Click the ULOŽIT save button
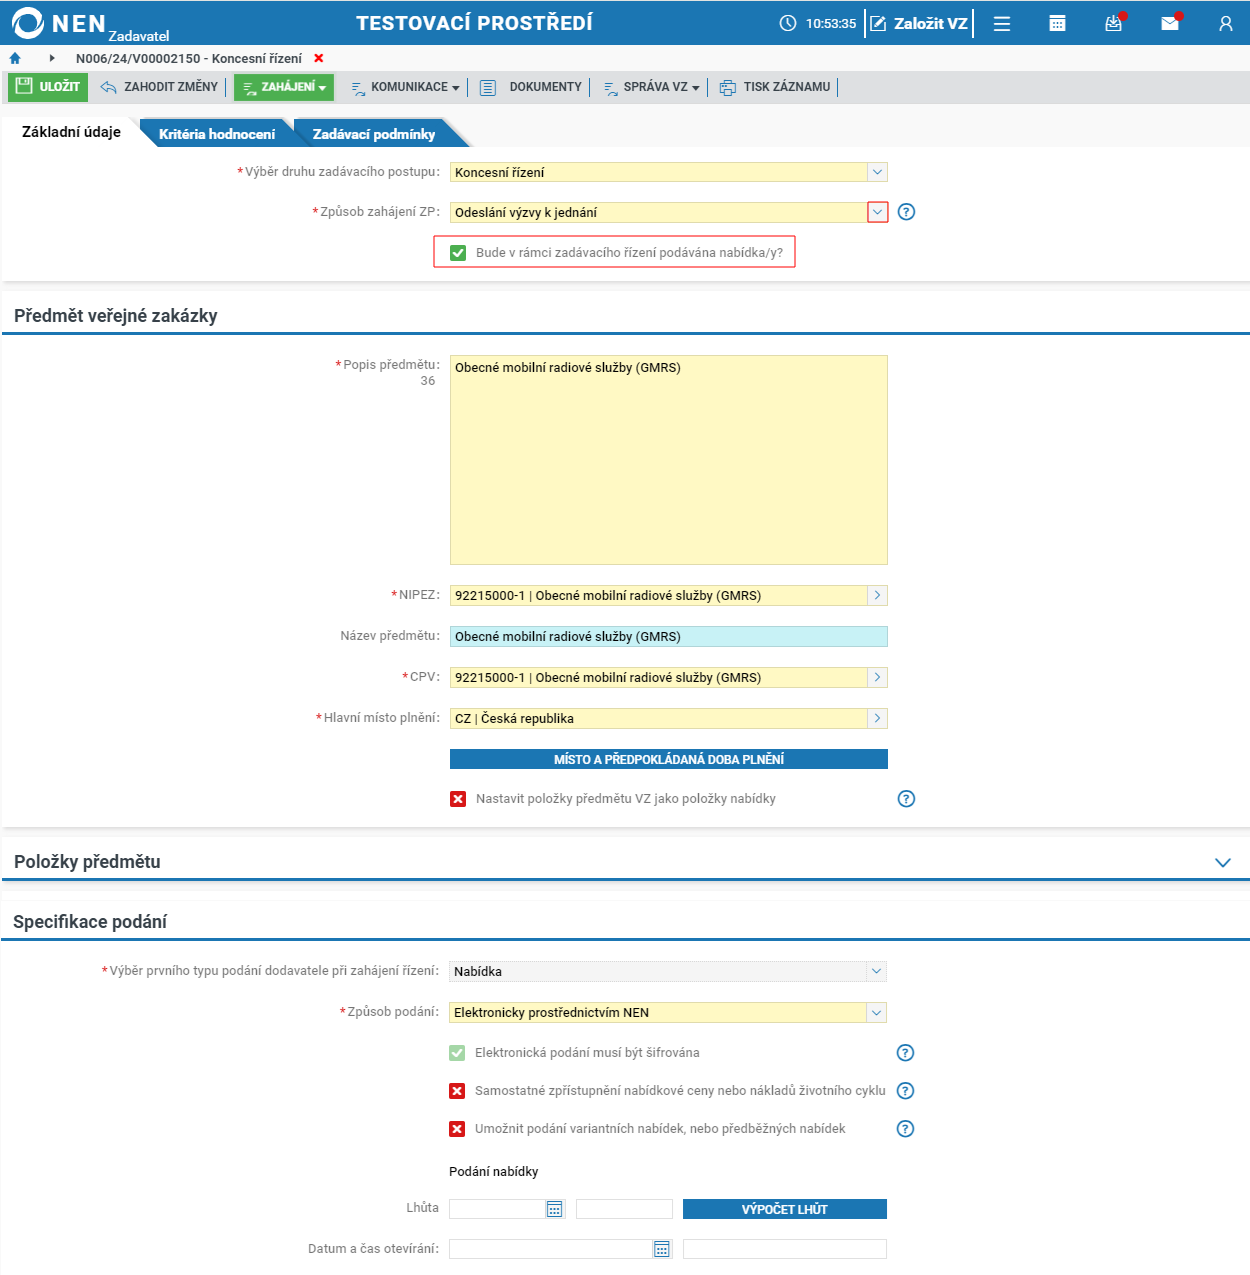This screenshot has width=1250, height=1275. (48, 87)
